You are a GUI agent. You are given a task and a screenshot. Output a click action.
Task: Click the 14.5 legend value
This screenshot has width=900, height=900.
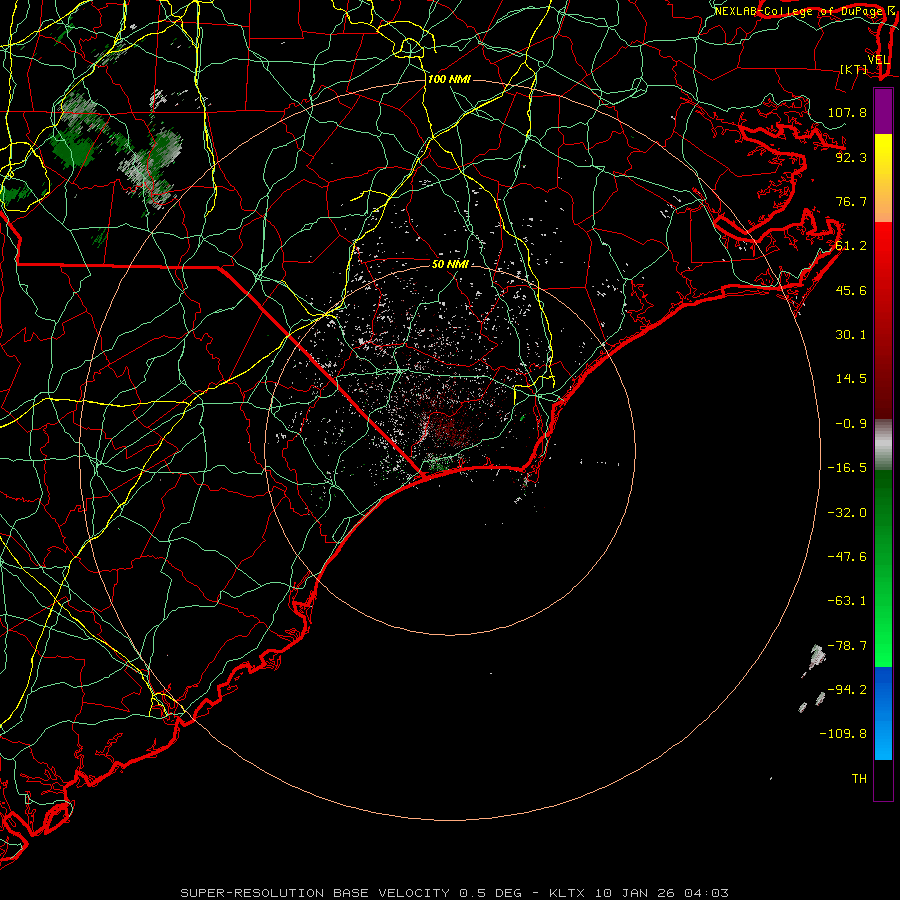coord(851,379)
